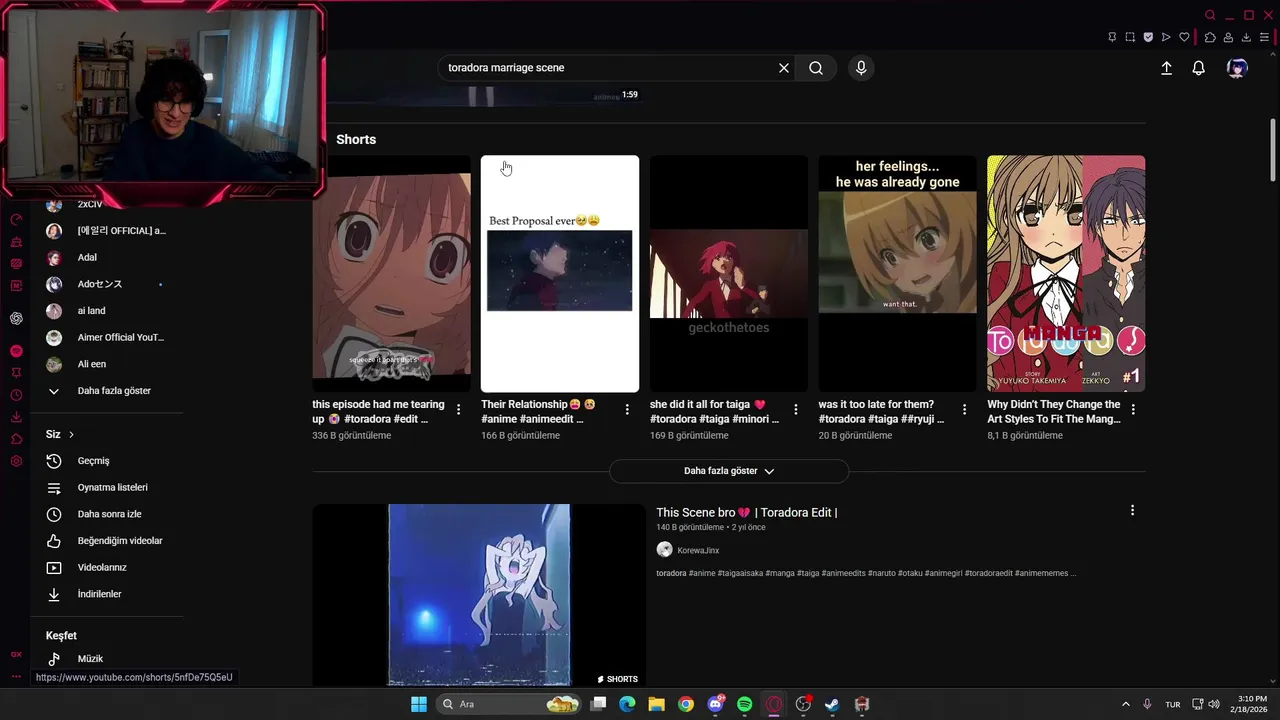Open the 'Best Proposal ever' short thumbnail
The image size is (1280, 720).
pos(560,273)
